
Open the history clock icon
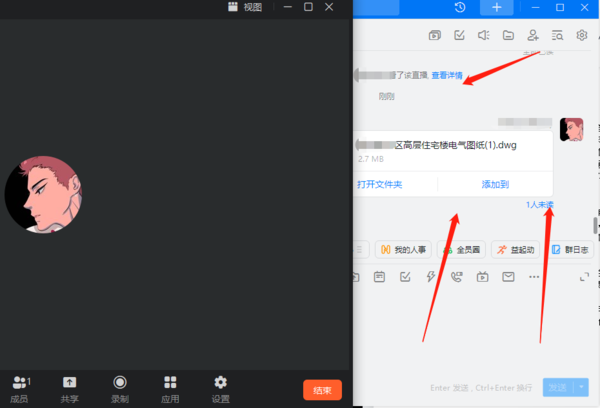point(459,8)
